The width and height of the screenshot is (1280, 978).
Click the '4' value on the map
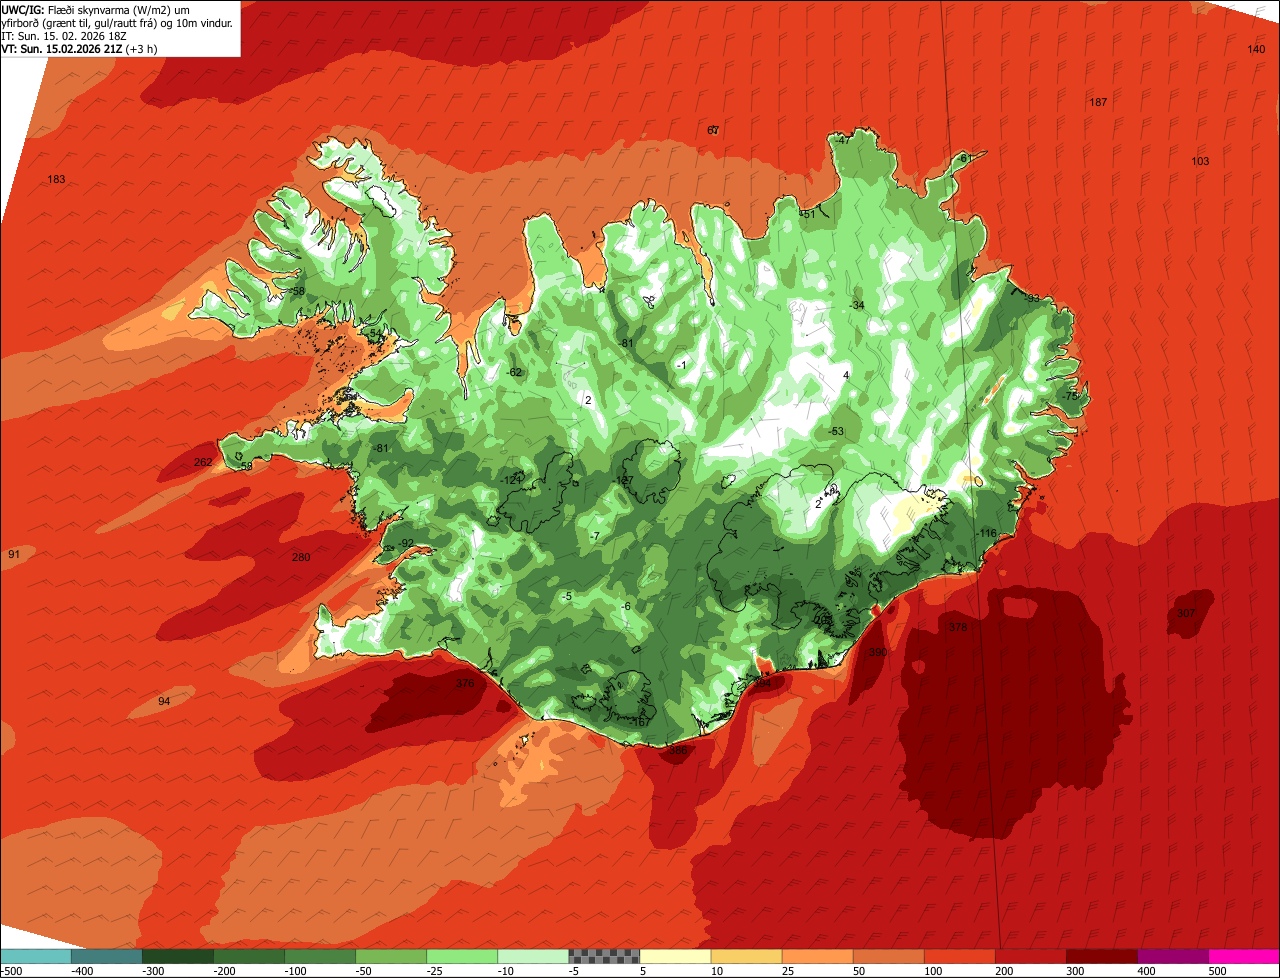click(846, 375)
